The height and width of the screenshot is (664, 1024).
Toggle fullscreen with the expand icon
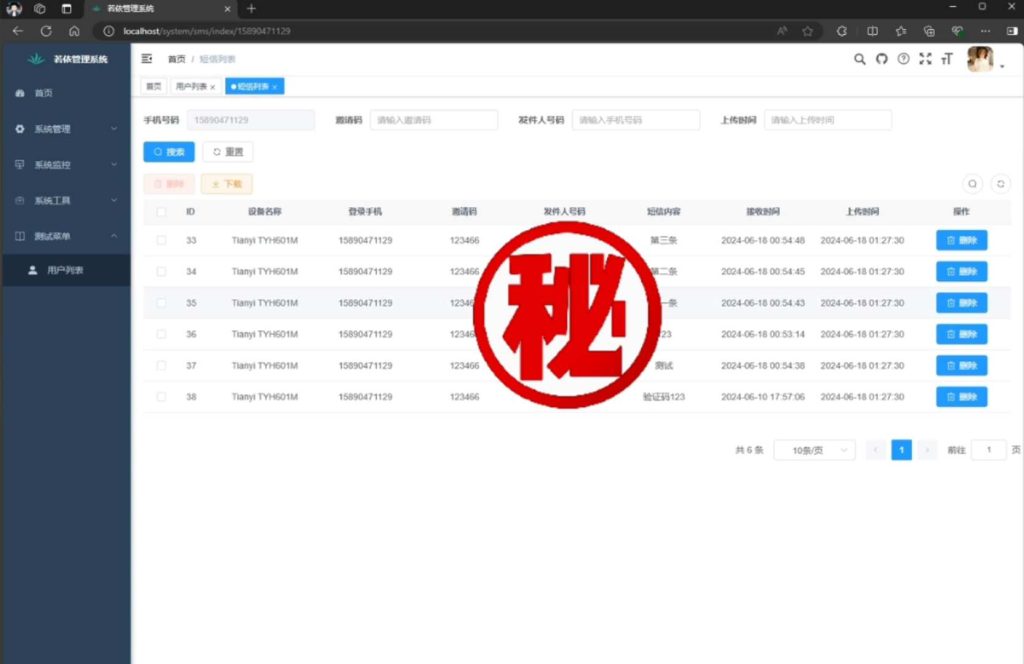click(925, 59)
